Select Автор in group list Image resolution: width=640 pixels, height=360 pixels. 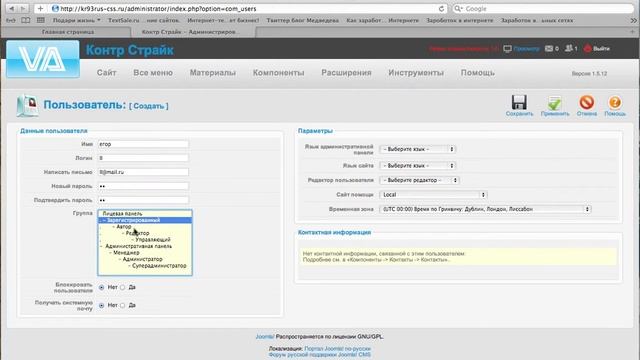145,227
